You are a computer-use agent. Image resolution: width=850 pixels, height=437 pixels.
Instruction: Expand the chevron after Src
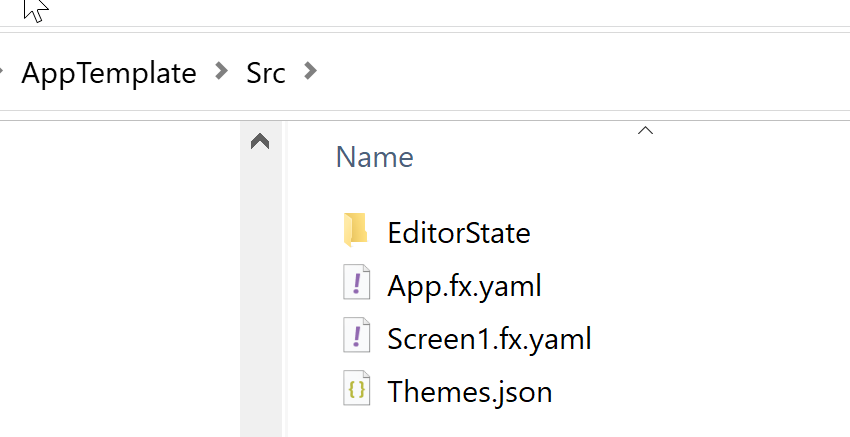point(310,71)
